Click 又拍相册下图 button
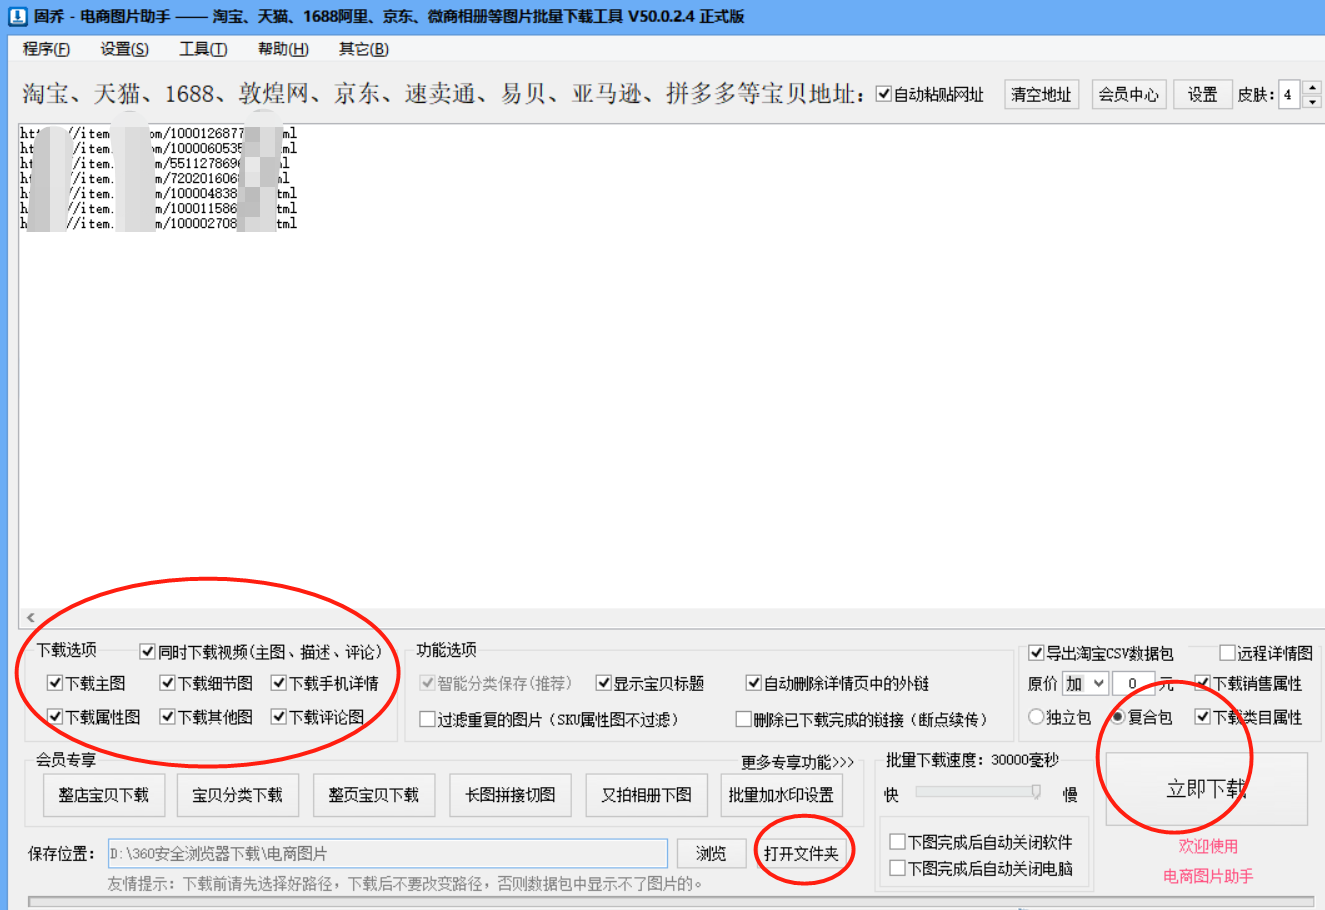 tap(646, 795)
